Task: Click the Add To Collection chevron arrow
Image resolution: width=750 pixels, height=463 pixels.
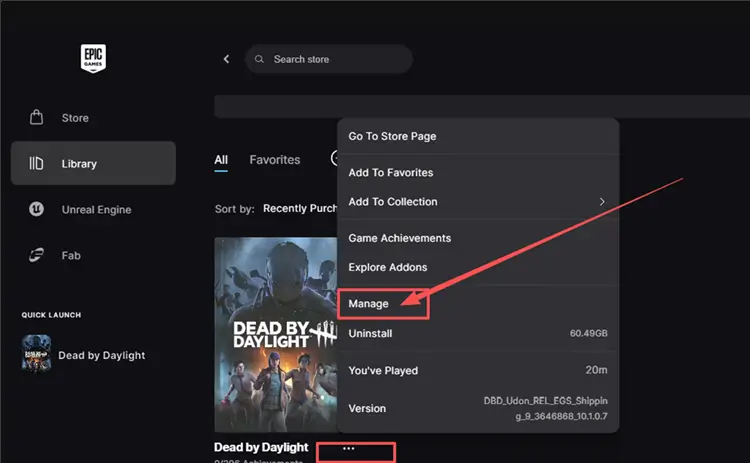Action: tap(602, 202)
